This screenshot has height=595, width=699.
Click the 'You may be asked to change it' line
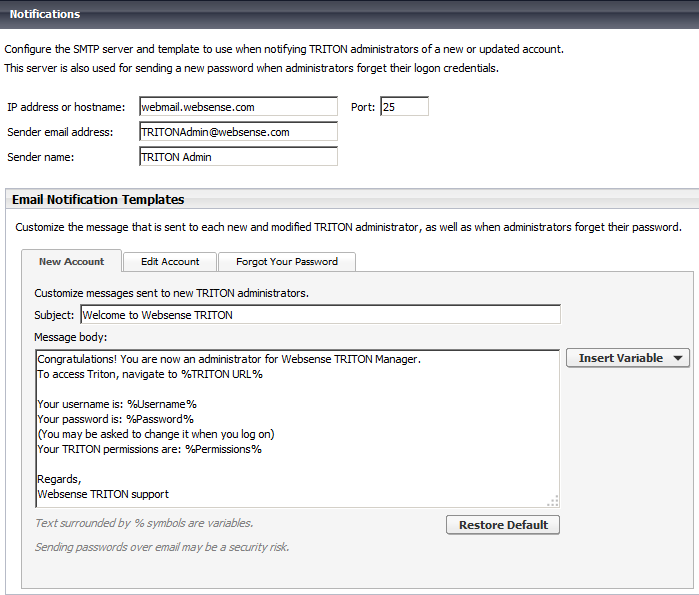click(156, 435)
